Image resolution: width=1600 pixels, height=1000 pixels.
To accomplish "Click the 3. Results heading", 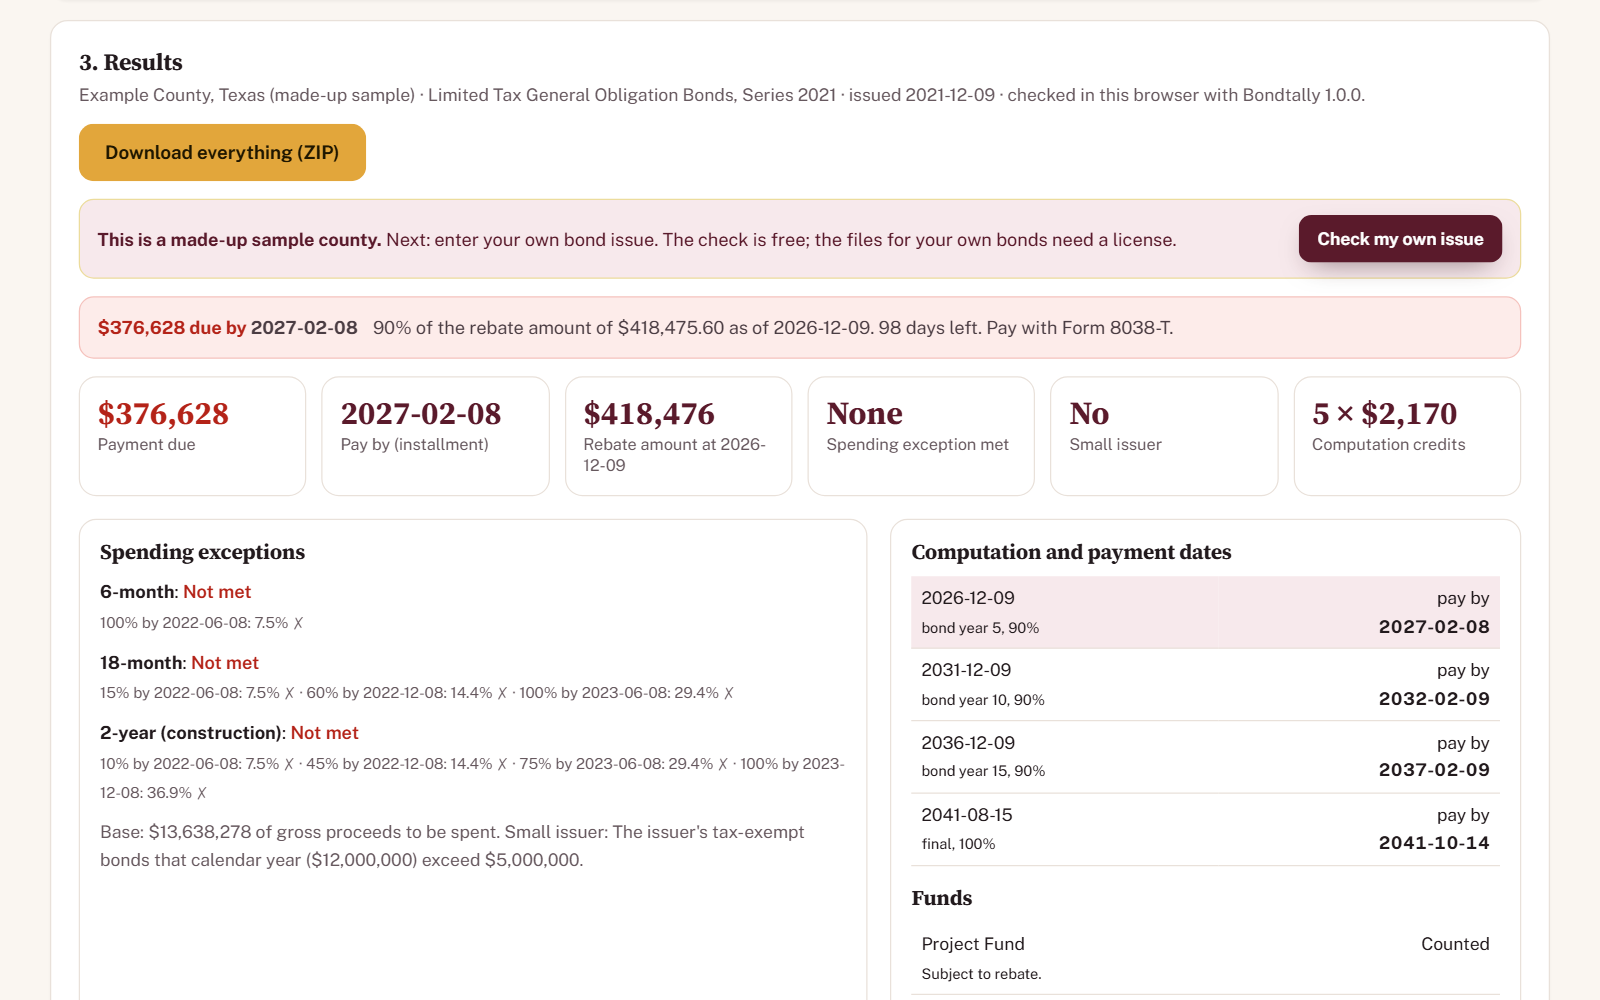I will (131, 62).
